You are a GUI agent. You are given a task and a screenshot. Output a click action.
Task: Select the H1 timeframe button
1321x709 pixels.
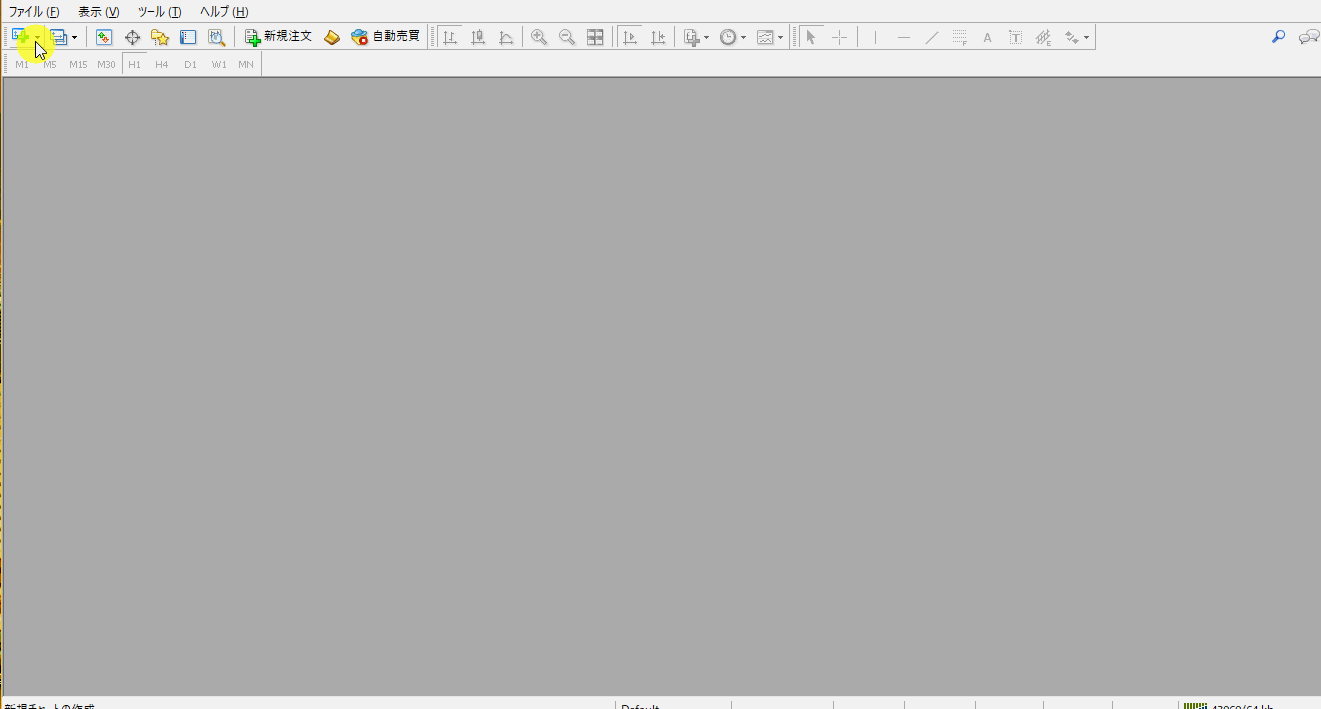134,64
